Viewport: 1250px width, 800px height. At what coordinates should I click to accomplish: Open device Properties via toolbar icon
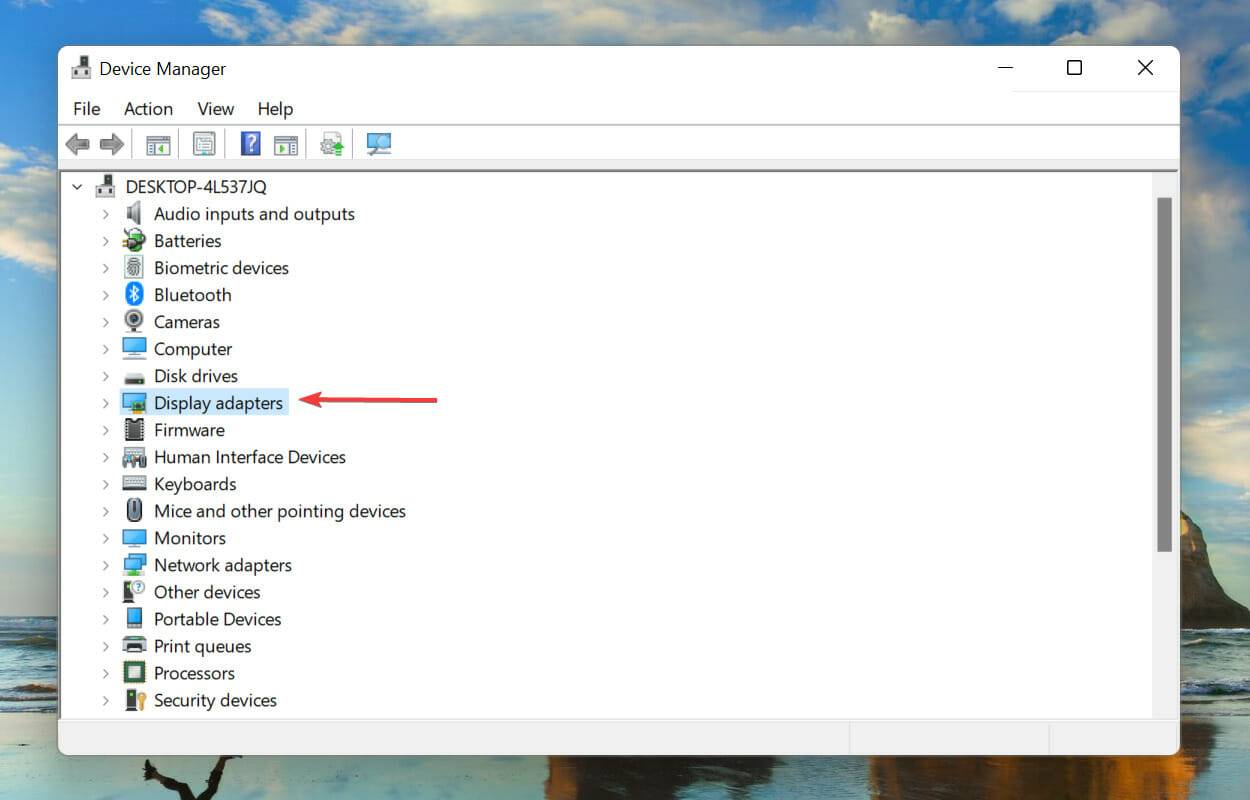click(x=204, y=144)
